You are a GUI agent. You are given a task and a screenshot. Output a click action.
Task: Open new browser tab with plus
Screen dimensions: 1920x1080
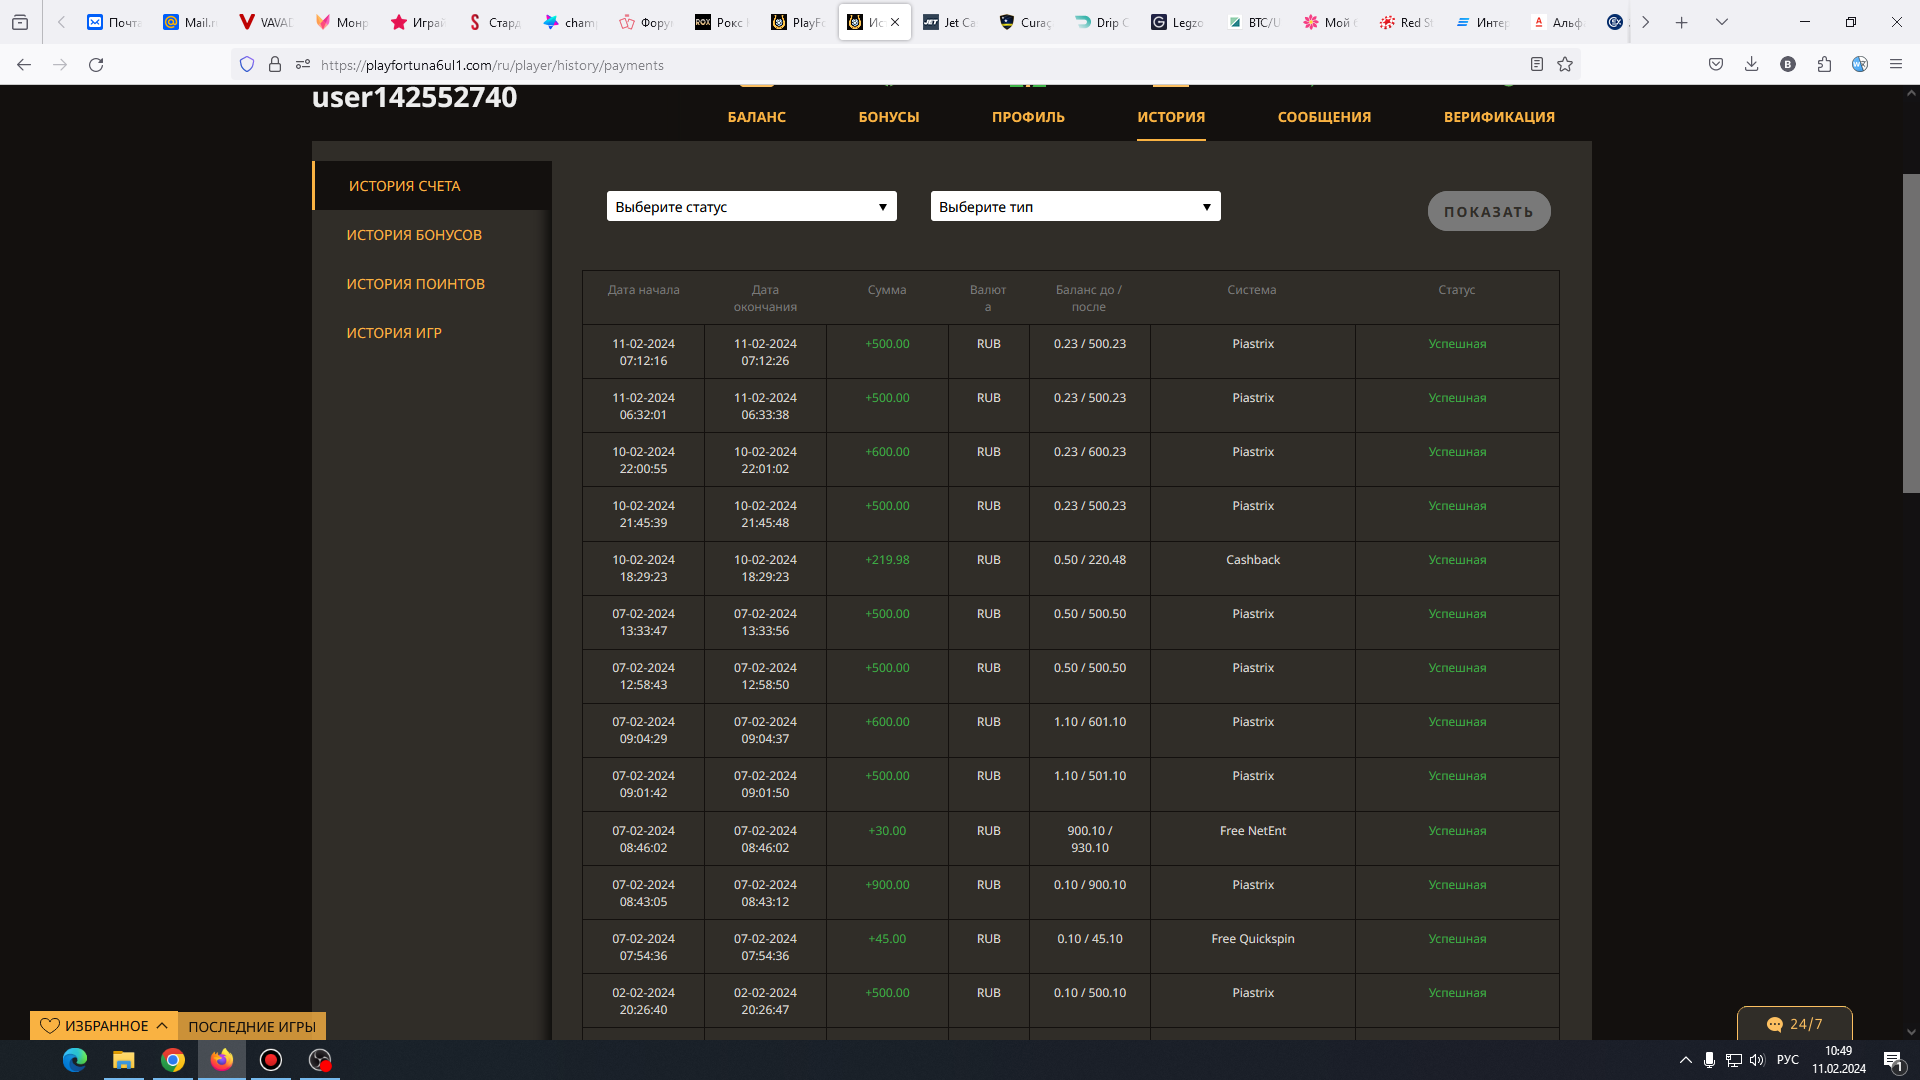click(x=1682, y=22)
